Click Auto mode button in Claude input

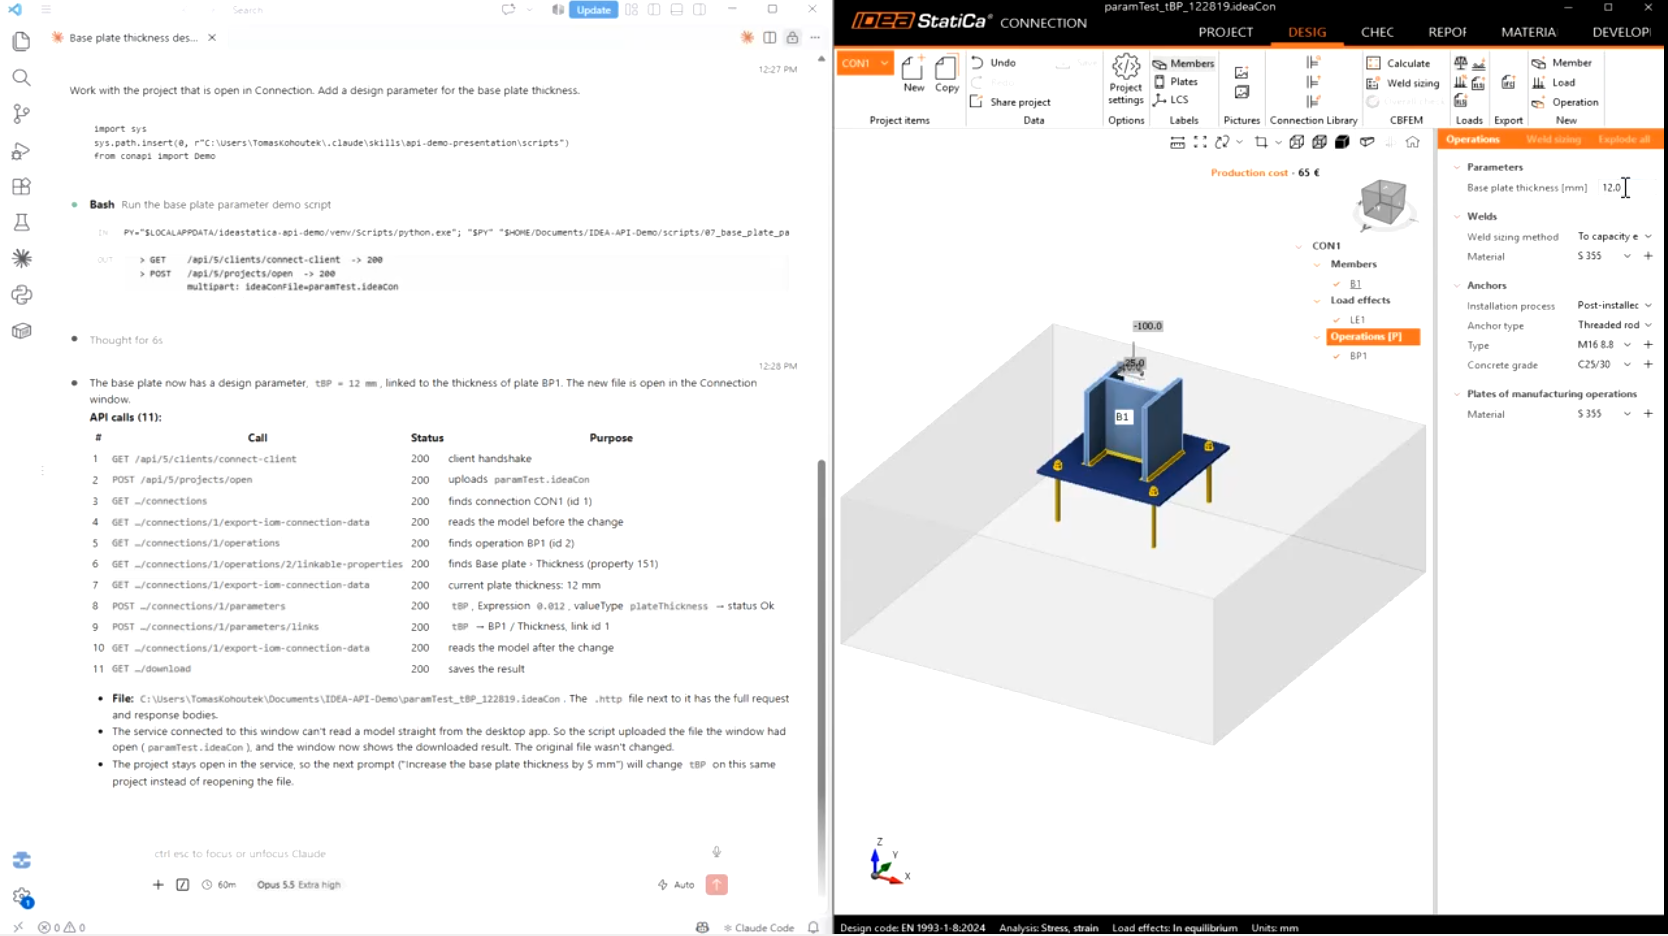(x=676, y=885)
